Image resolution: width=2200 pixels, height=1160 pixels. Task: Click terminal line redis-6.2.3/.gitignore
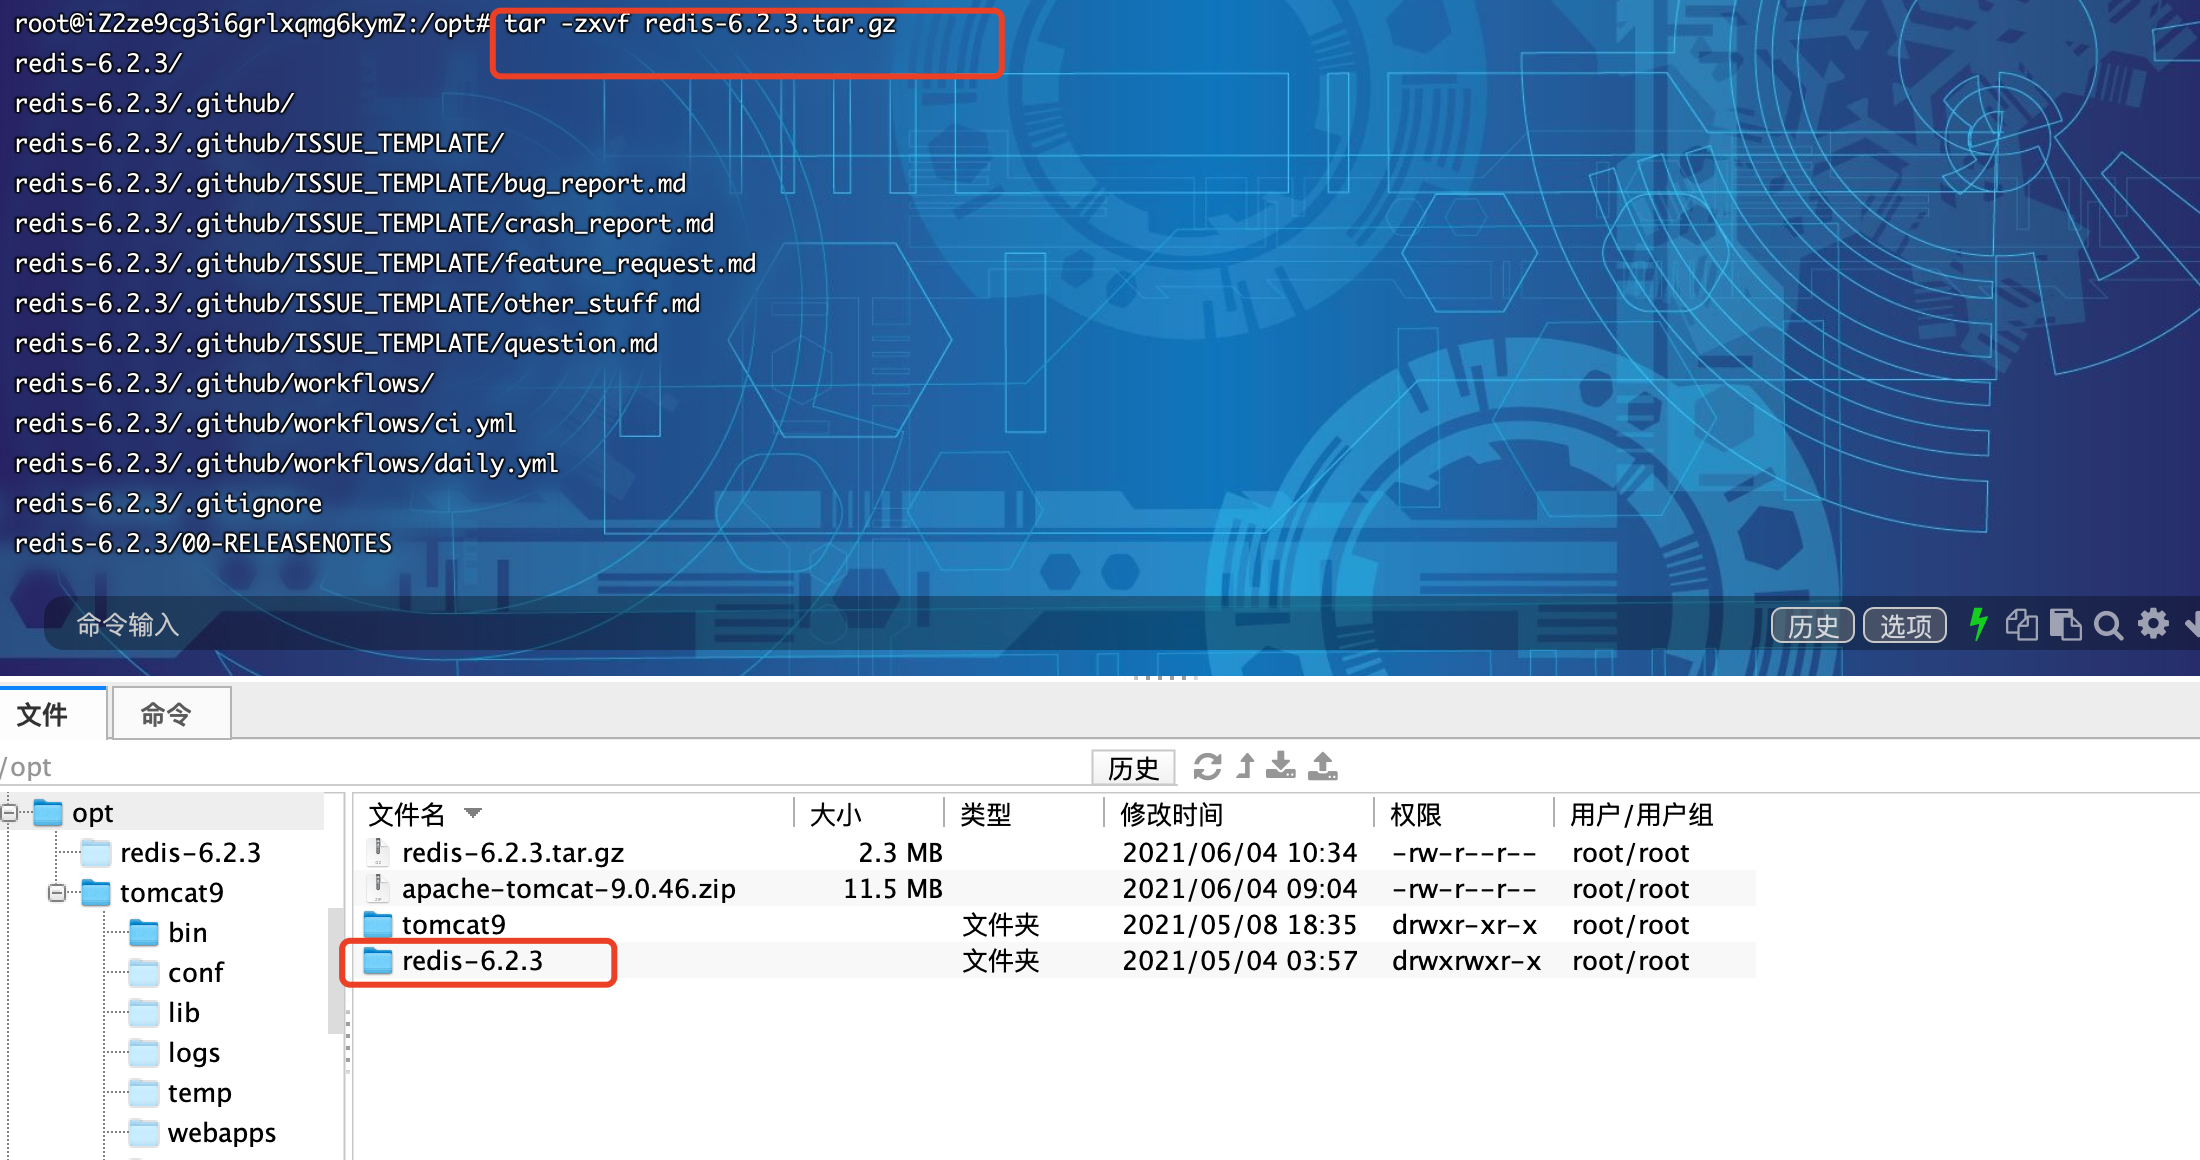click(x=168, y=503)
